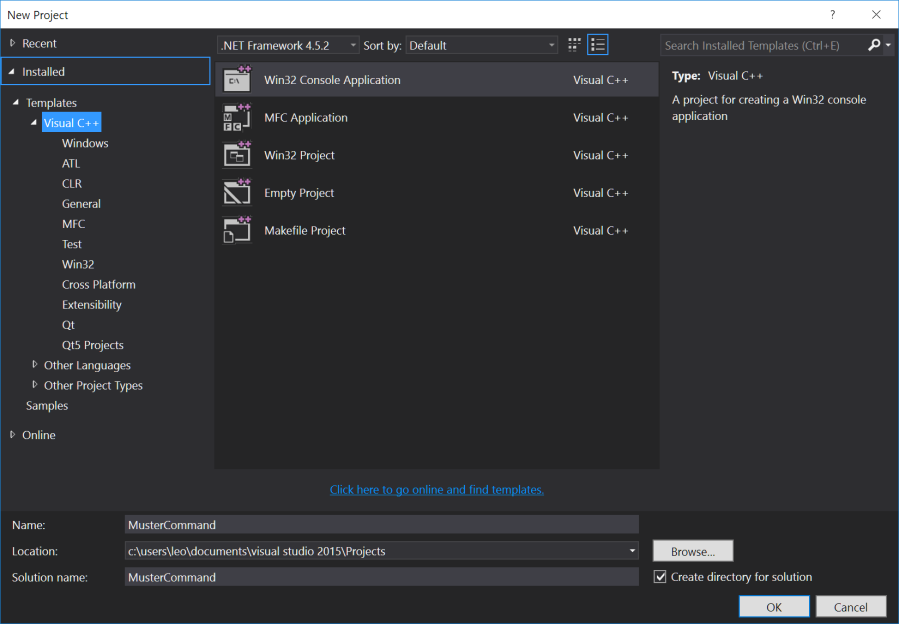Collapse the Templates tree node
The height and width of the screenshot is (624, 899).
point(16,102)
